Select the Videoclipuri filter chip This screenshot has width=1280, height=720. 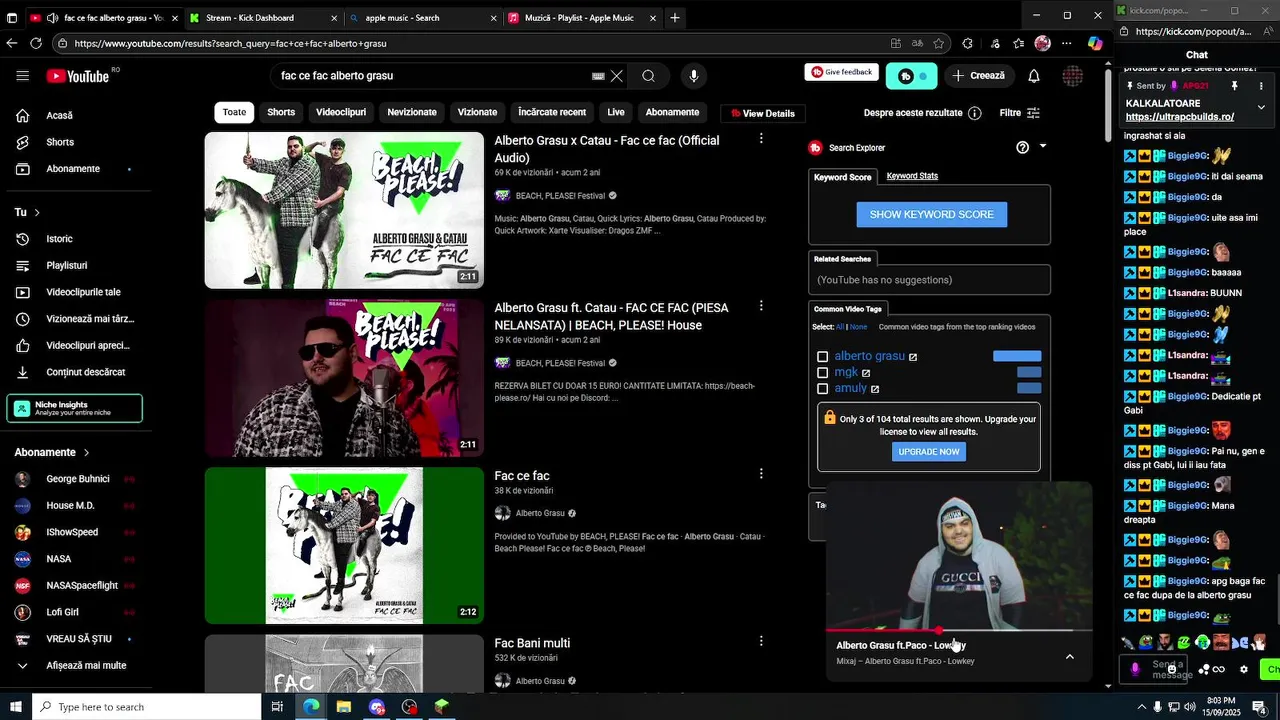click(x=341, y=112)
